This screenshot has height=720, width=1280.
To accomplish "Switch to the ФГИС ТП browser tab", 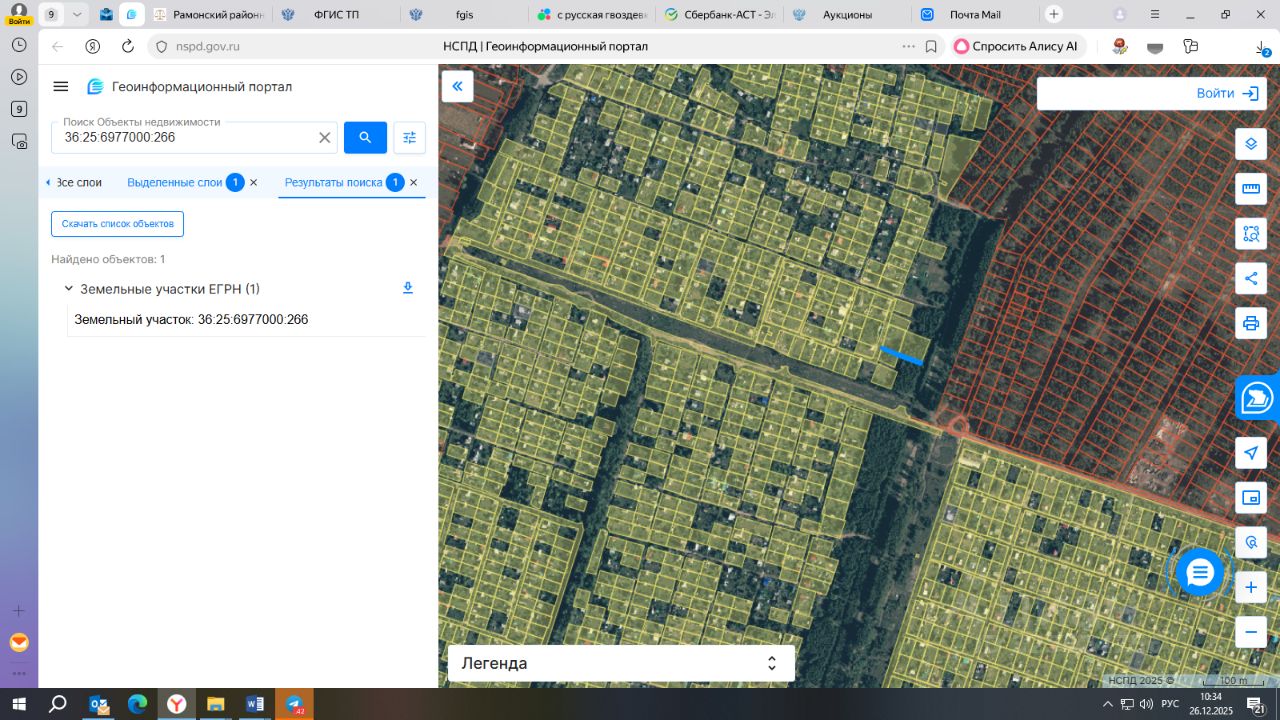I will 336,15.
